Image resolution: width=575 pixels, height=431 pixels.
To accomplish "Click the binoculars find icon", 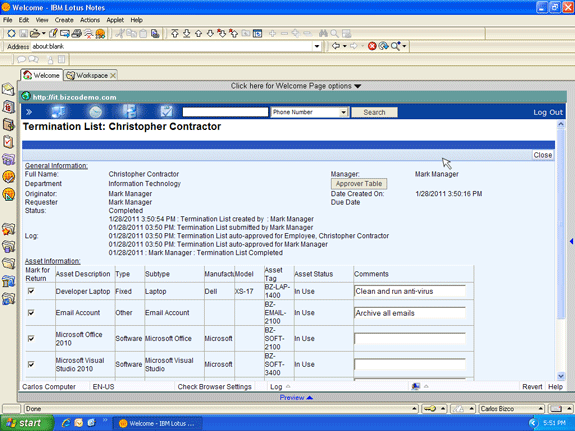I will click(x=323, y=34).
